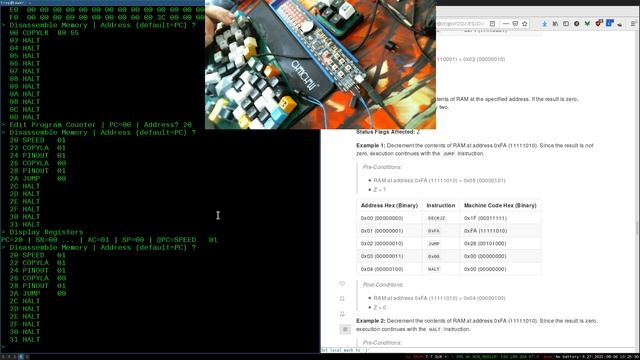Image resolution: width=640 pixels, height=360 pixels.
Task: Open the page actions three-dots menu
Action: click(506, 24)
